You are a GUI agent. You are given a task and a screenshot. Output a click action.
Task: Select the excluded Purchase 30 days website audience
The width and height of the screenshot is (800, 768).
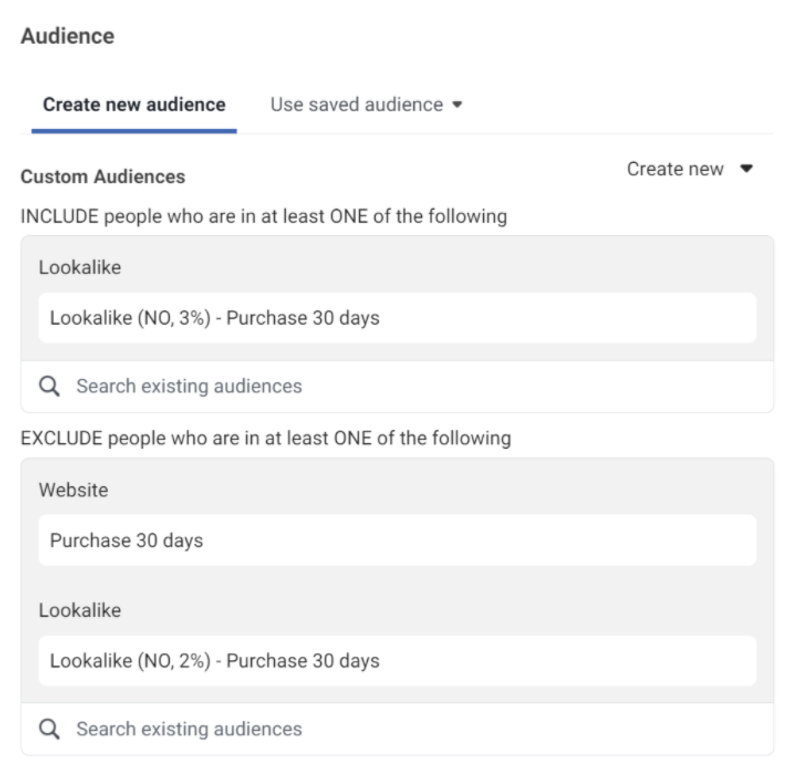[397, 540]
